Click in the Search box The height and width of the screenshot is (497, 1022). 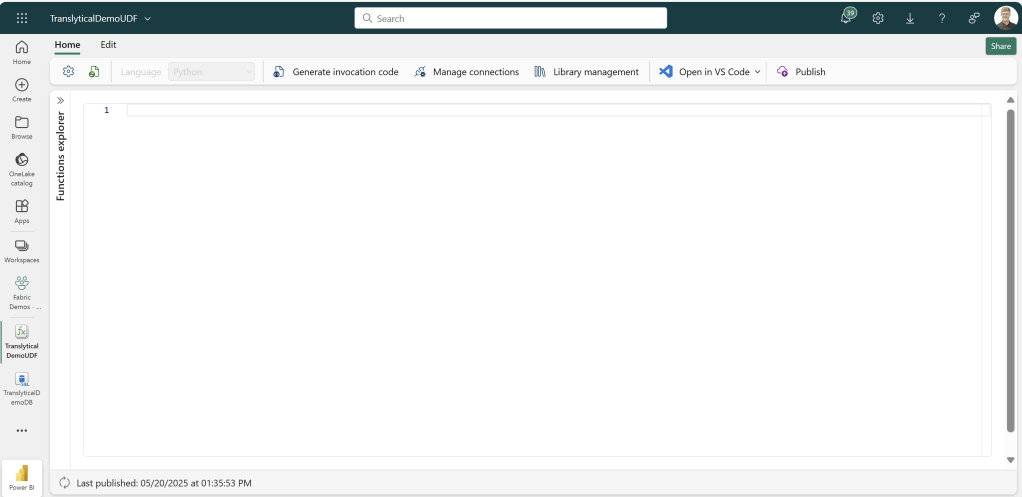tap(510, 18)
